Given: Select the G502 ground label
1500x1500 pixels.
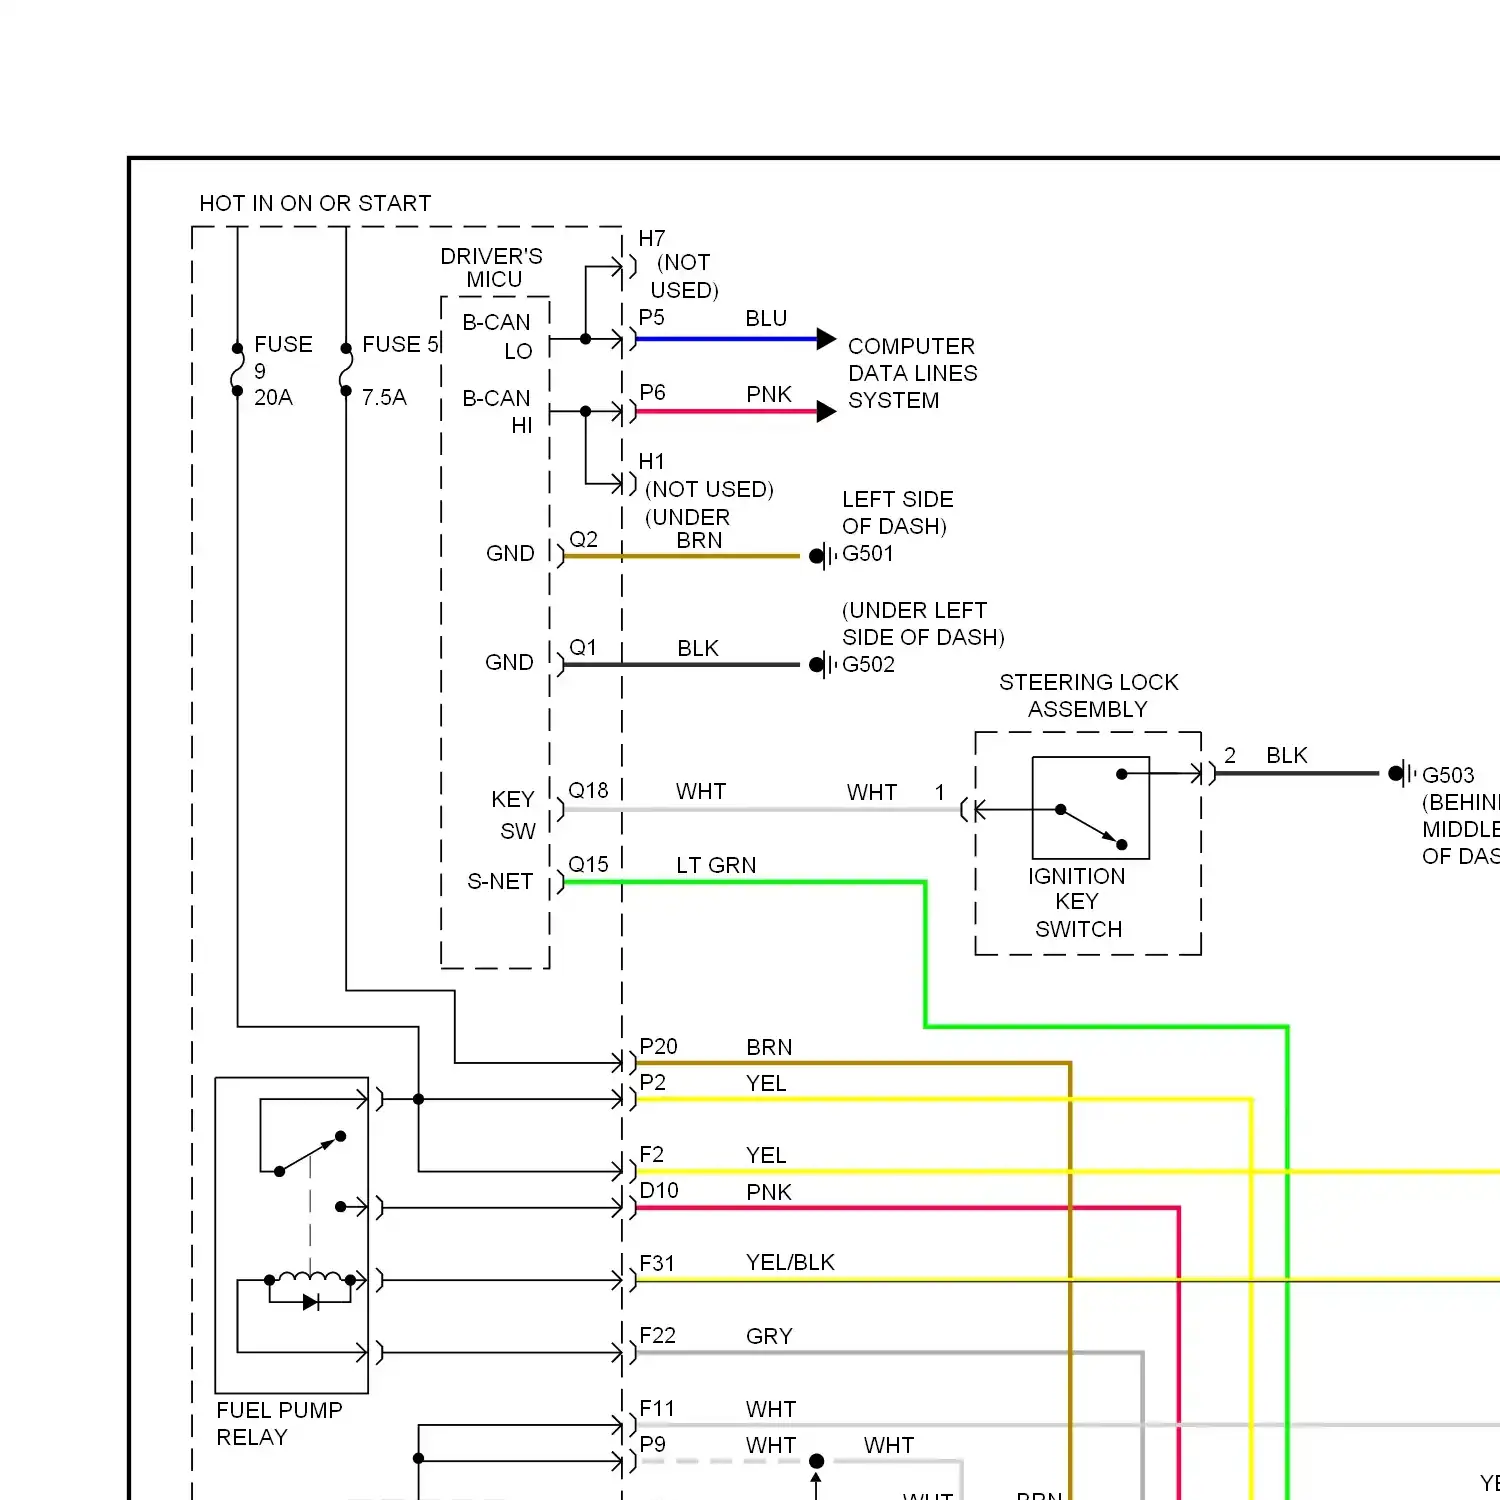Looking at the screenshot, I should coord(868,664).
